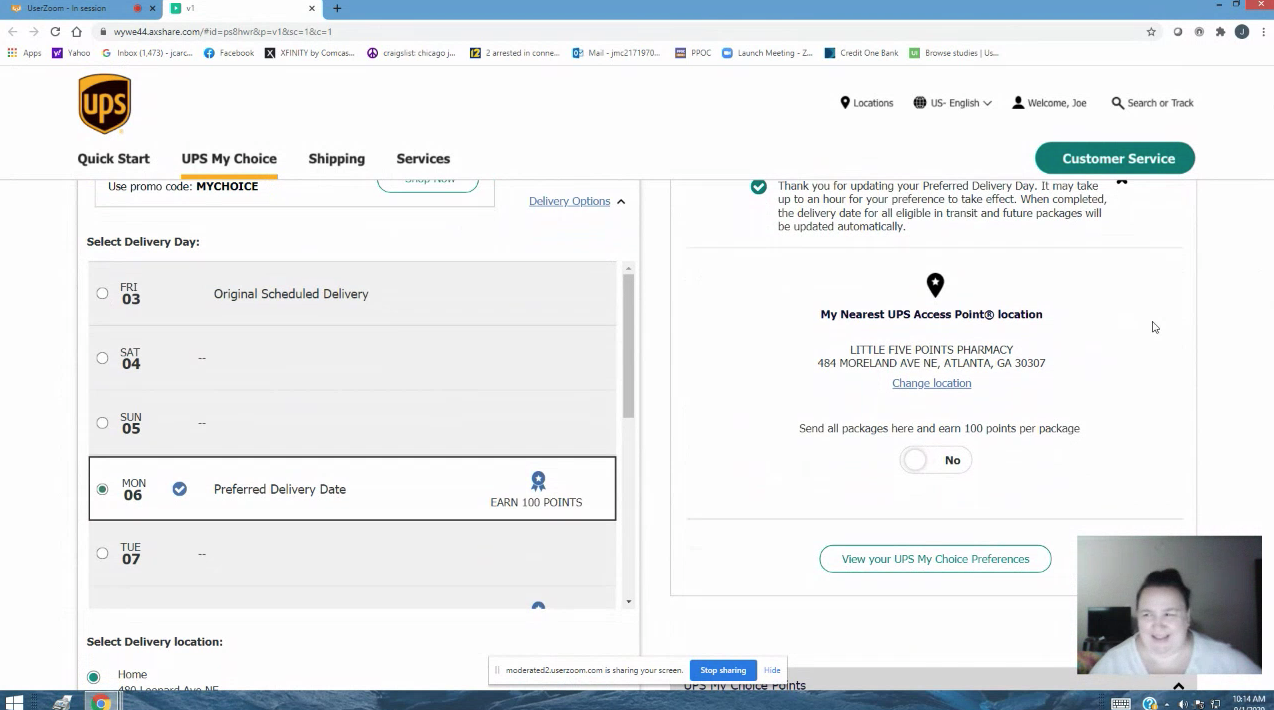Screen dimensions: 1274x710
Task: Open a new browser tab with plus icon
Action: [337, 8]
